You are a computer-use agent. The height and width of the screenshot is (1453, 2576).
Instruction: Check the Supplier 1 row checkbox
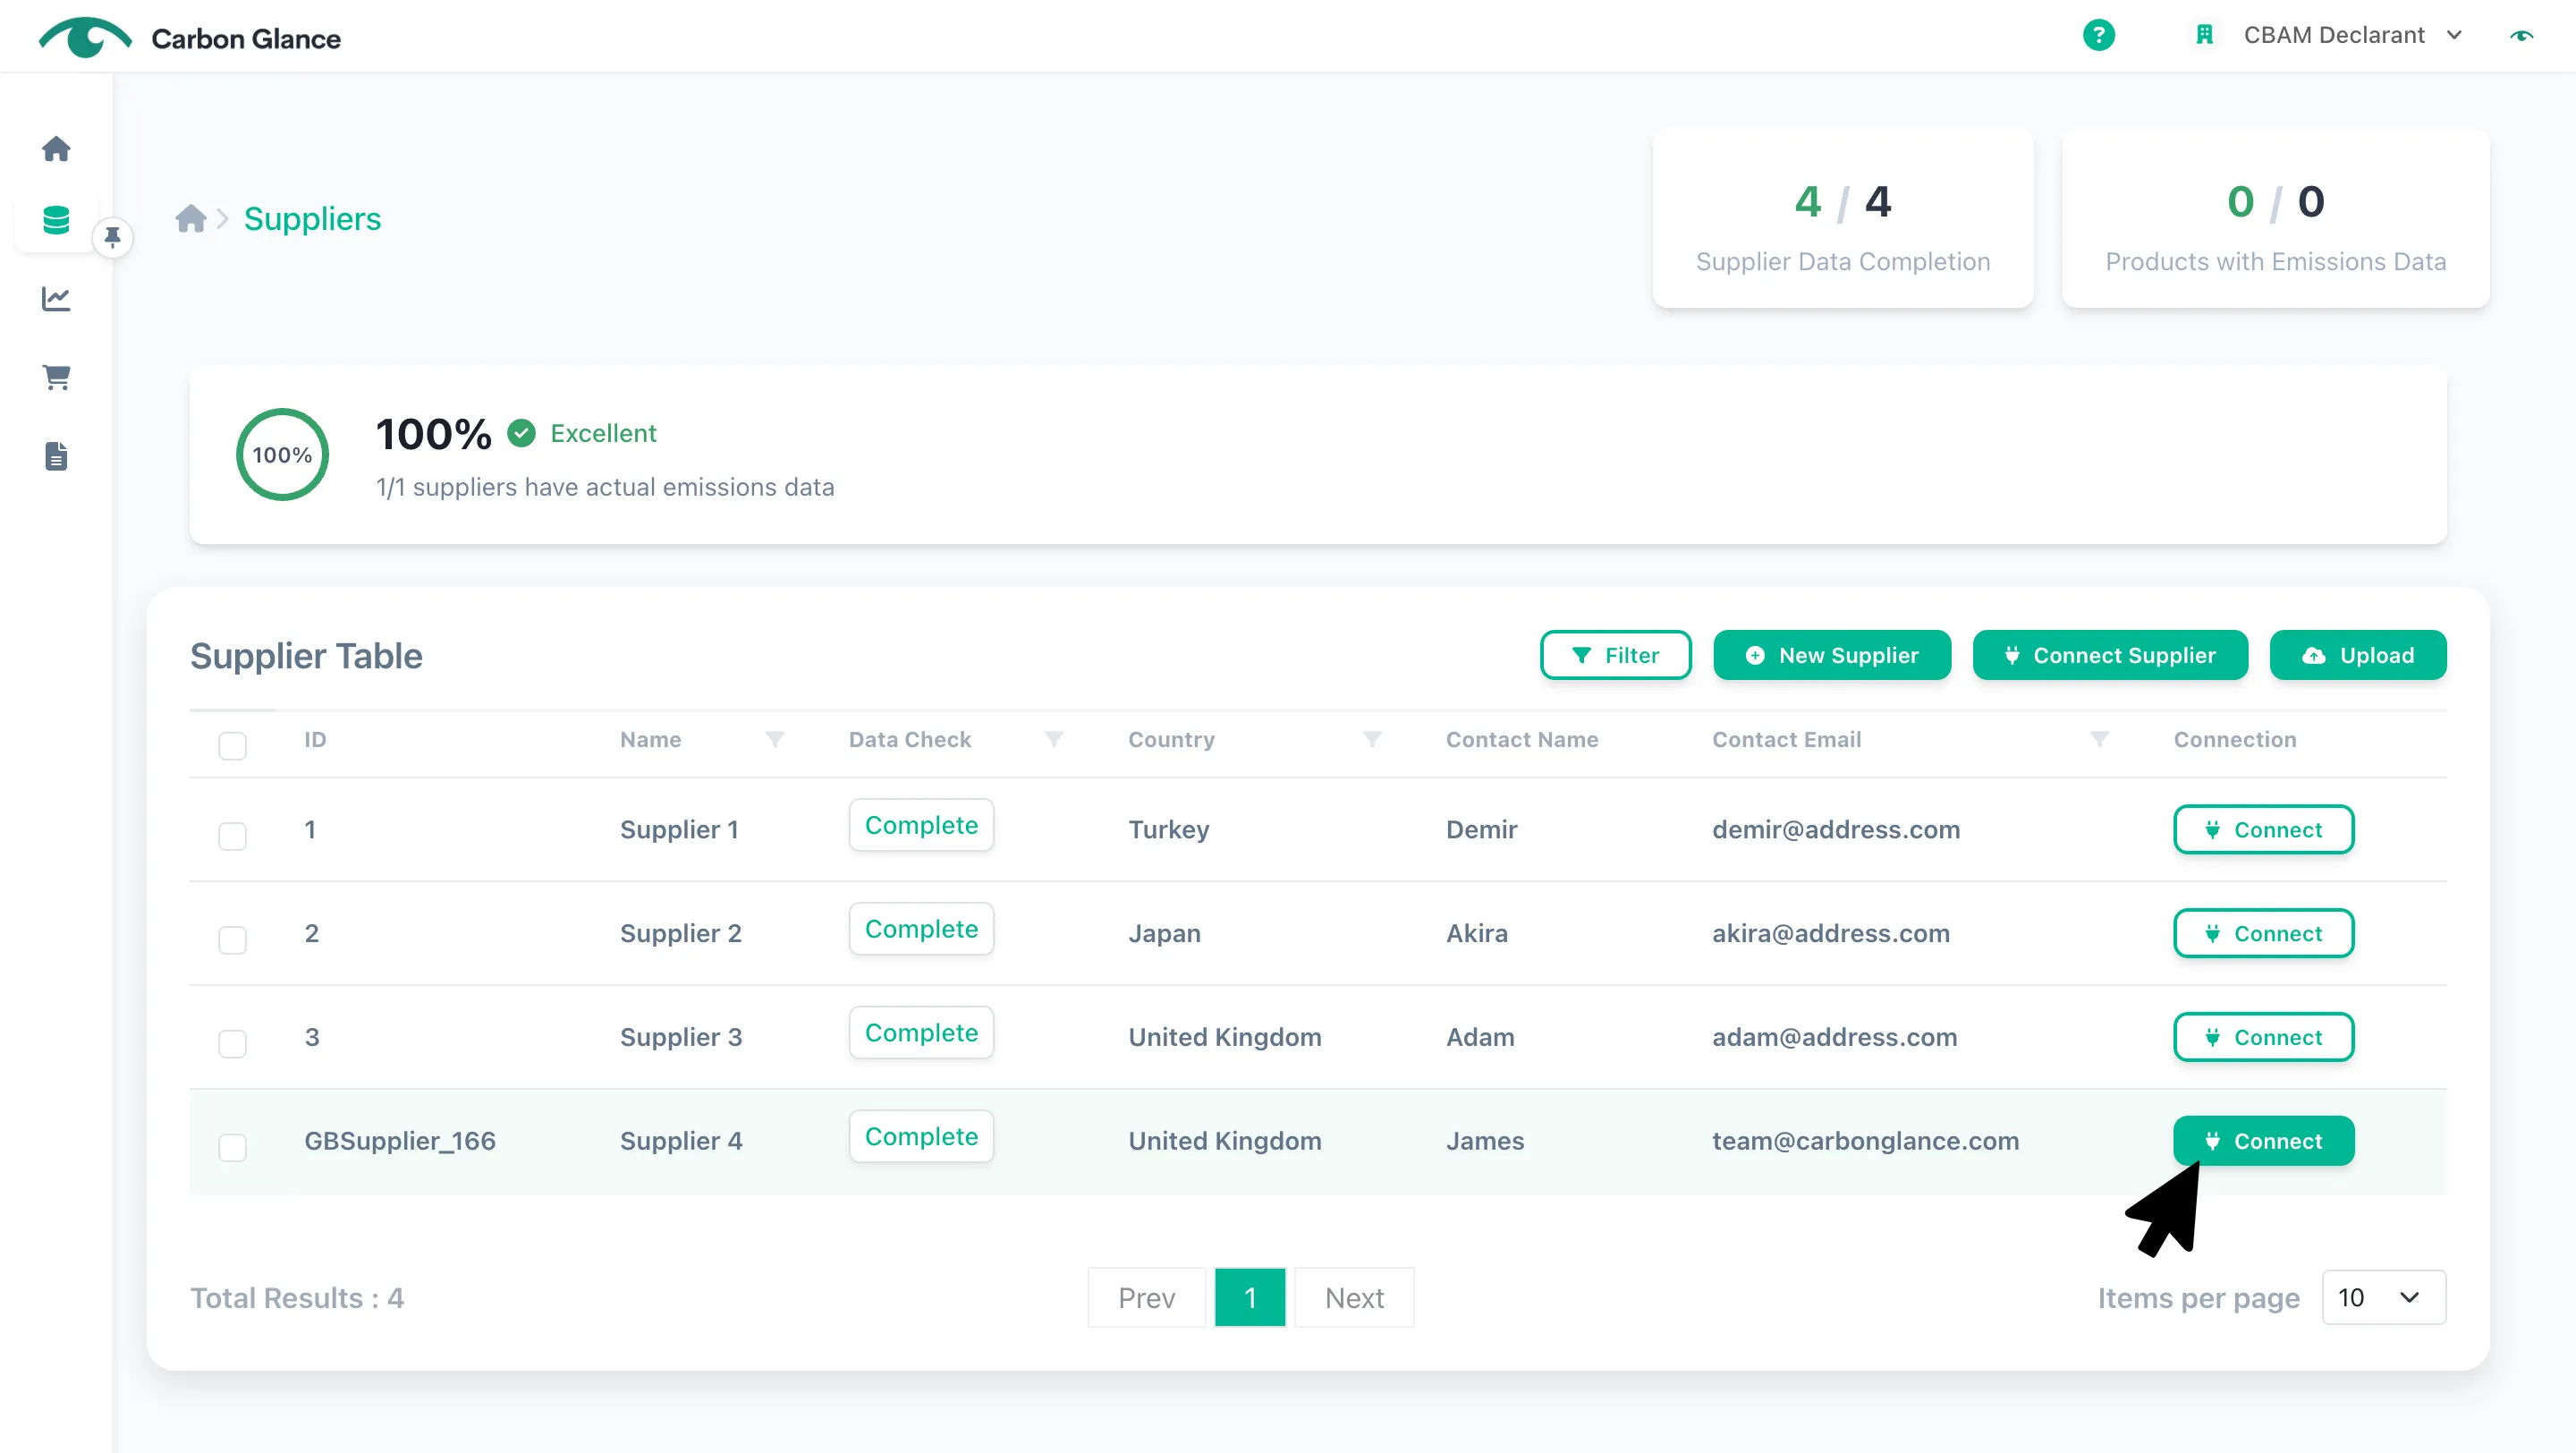point(232,836)
